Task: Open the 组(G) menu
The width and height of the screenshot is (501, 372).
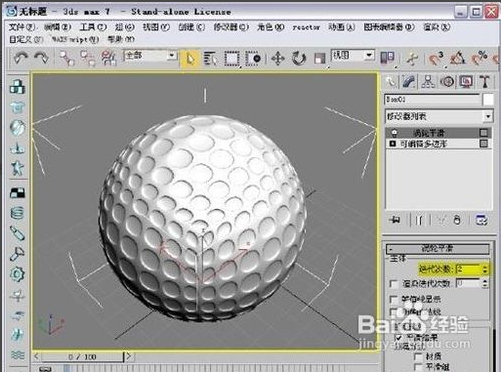Action: point(125,27)
